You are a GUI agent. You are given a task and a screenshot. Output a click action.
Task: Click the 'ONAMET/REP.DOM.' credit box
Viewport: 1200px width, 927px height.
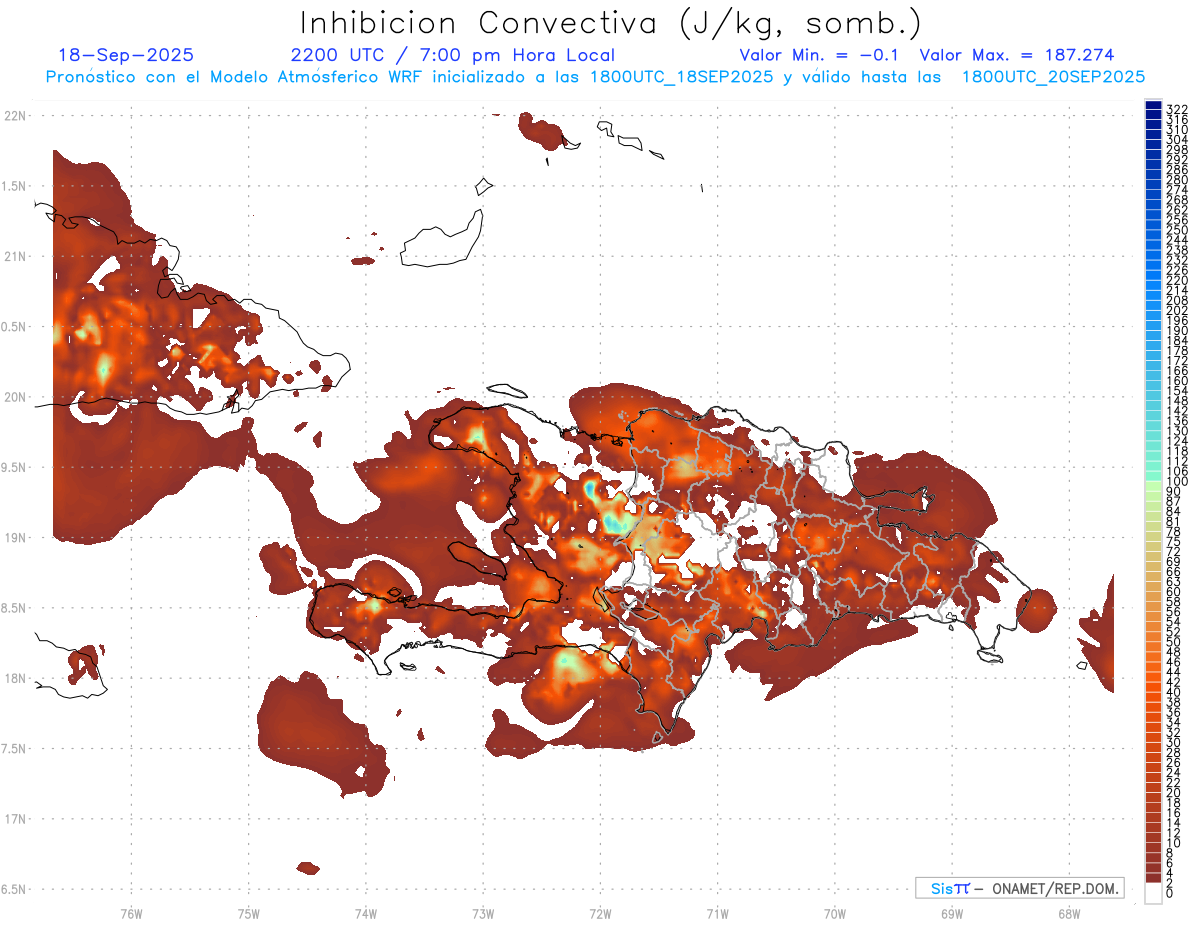1019,888
